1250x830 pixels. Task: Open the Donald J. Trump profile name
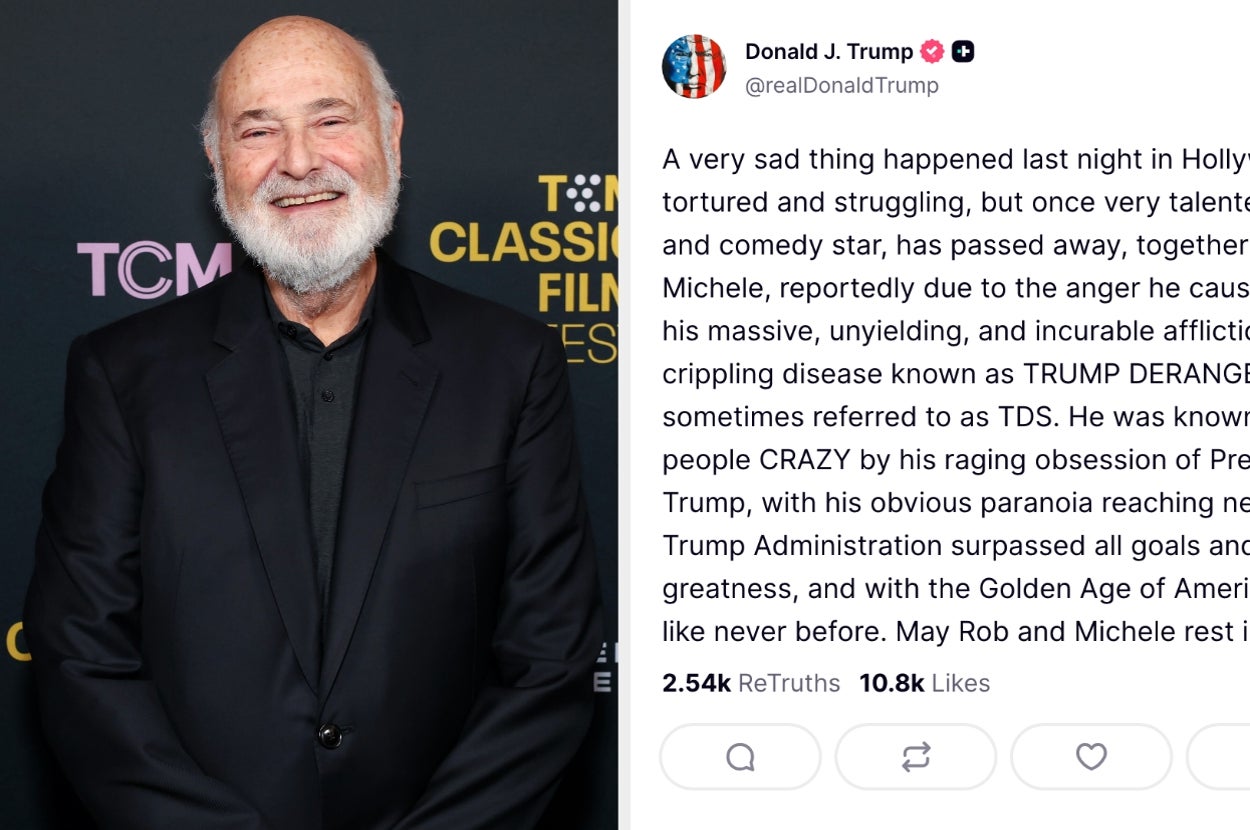point(829,51)
